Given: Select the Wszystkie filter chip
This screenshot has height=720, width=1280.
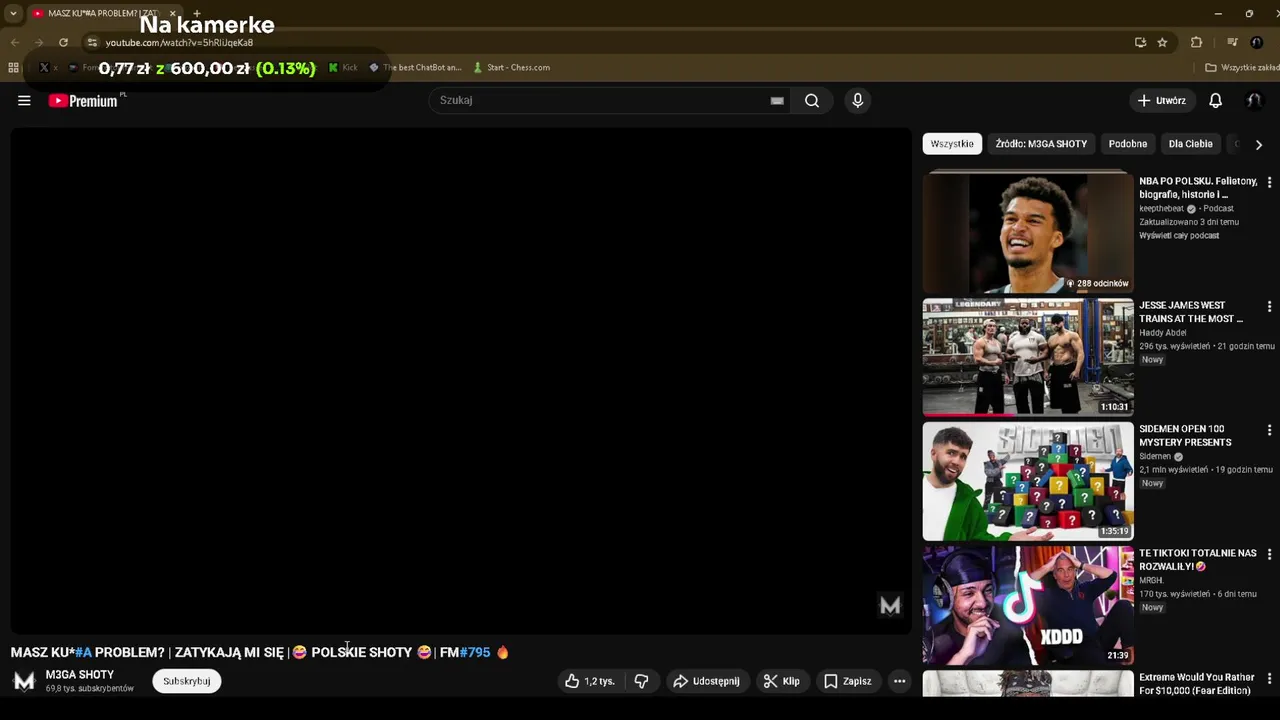Looking at the screenshot, I should 952,144.
